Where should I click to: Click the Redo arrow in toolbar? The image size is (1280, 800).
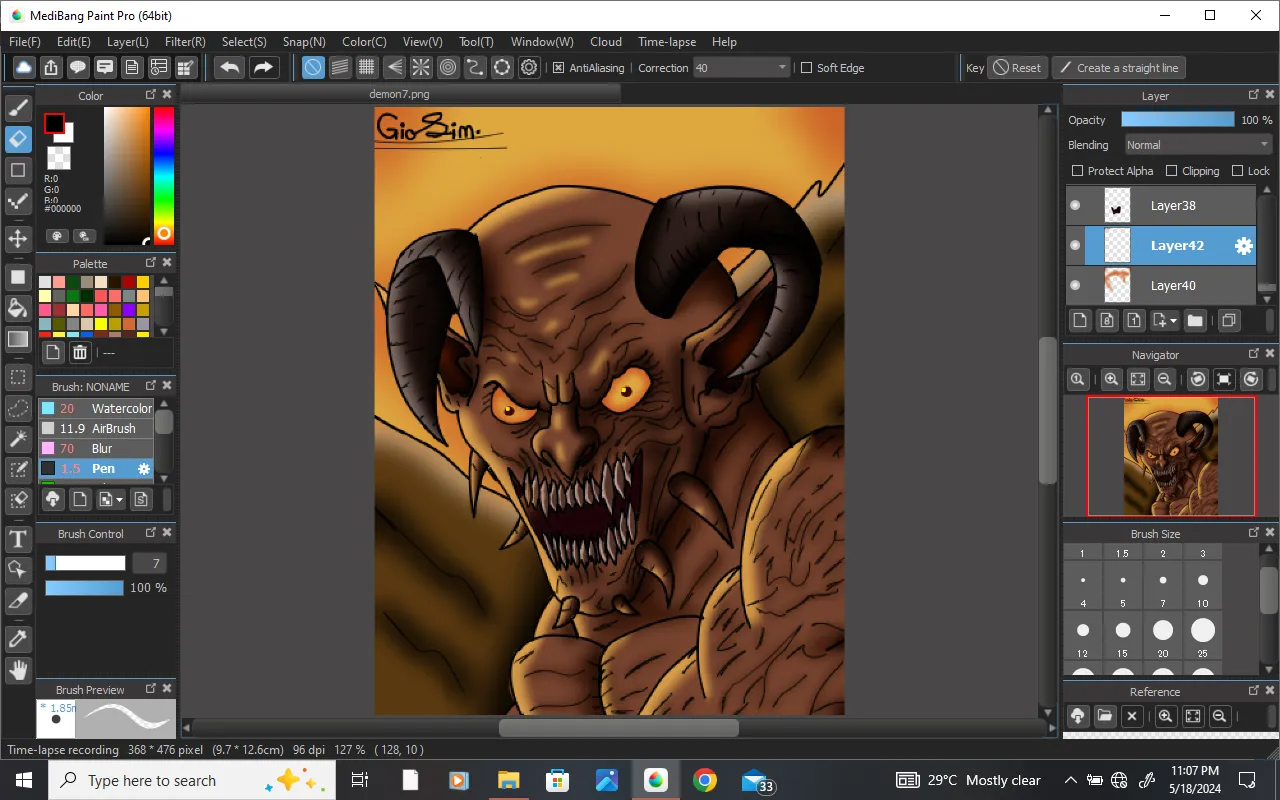263,67
